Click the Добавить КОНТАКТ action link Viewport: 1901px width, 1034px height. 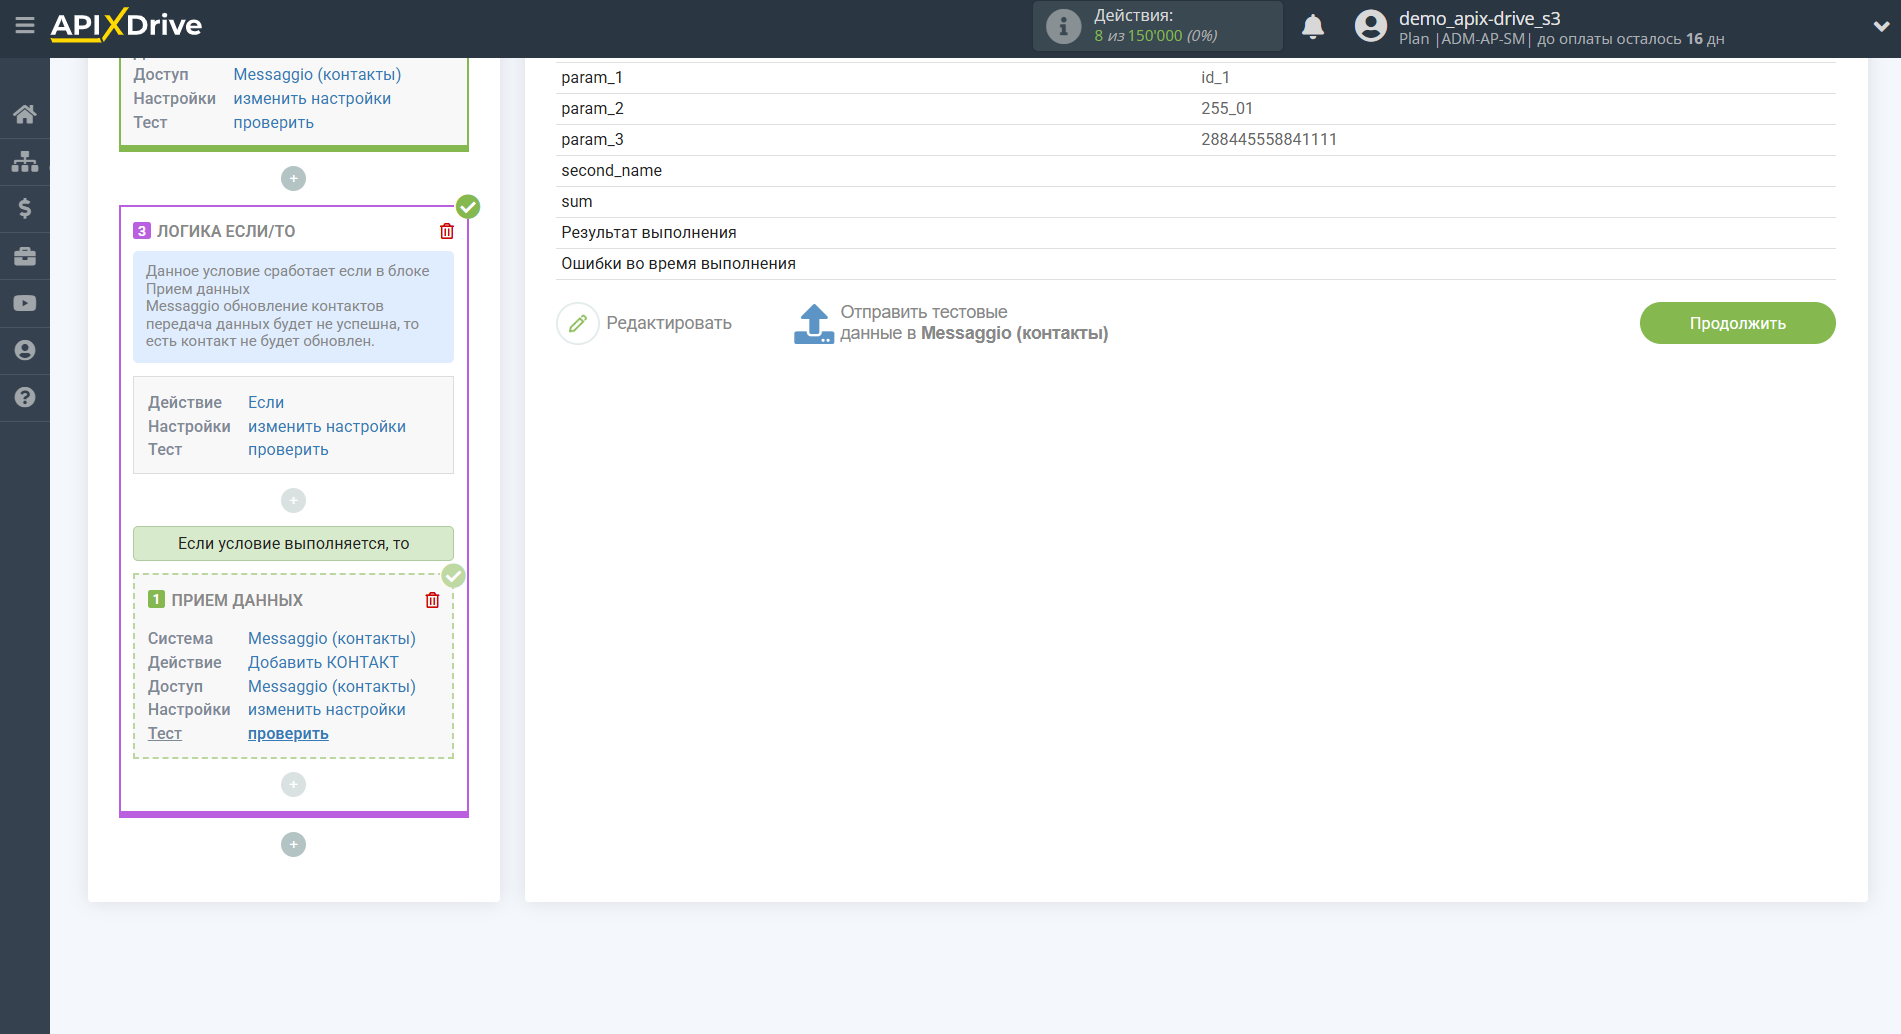pos(323,662)
